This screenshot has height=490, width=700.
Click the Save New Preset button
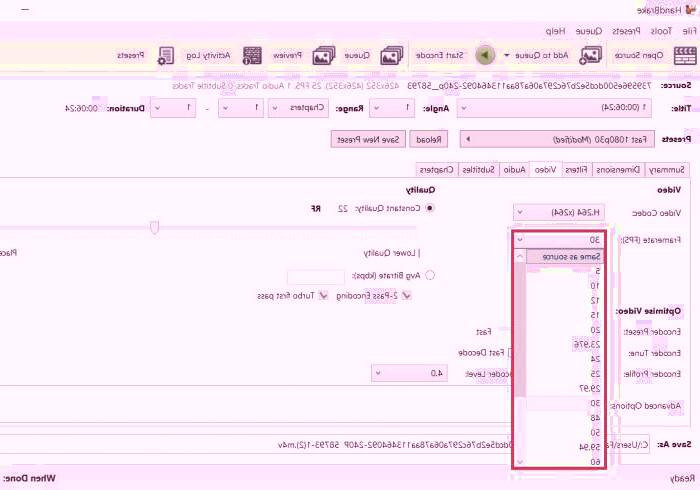368,140
